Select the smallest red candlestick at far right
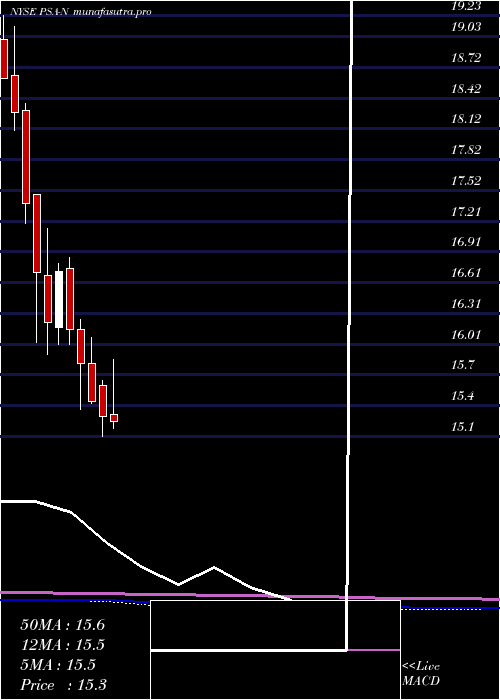This screenshot has height=700, width=500. 114,418
